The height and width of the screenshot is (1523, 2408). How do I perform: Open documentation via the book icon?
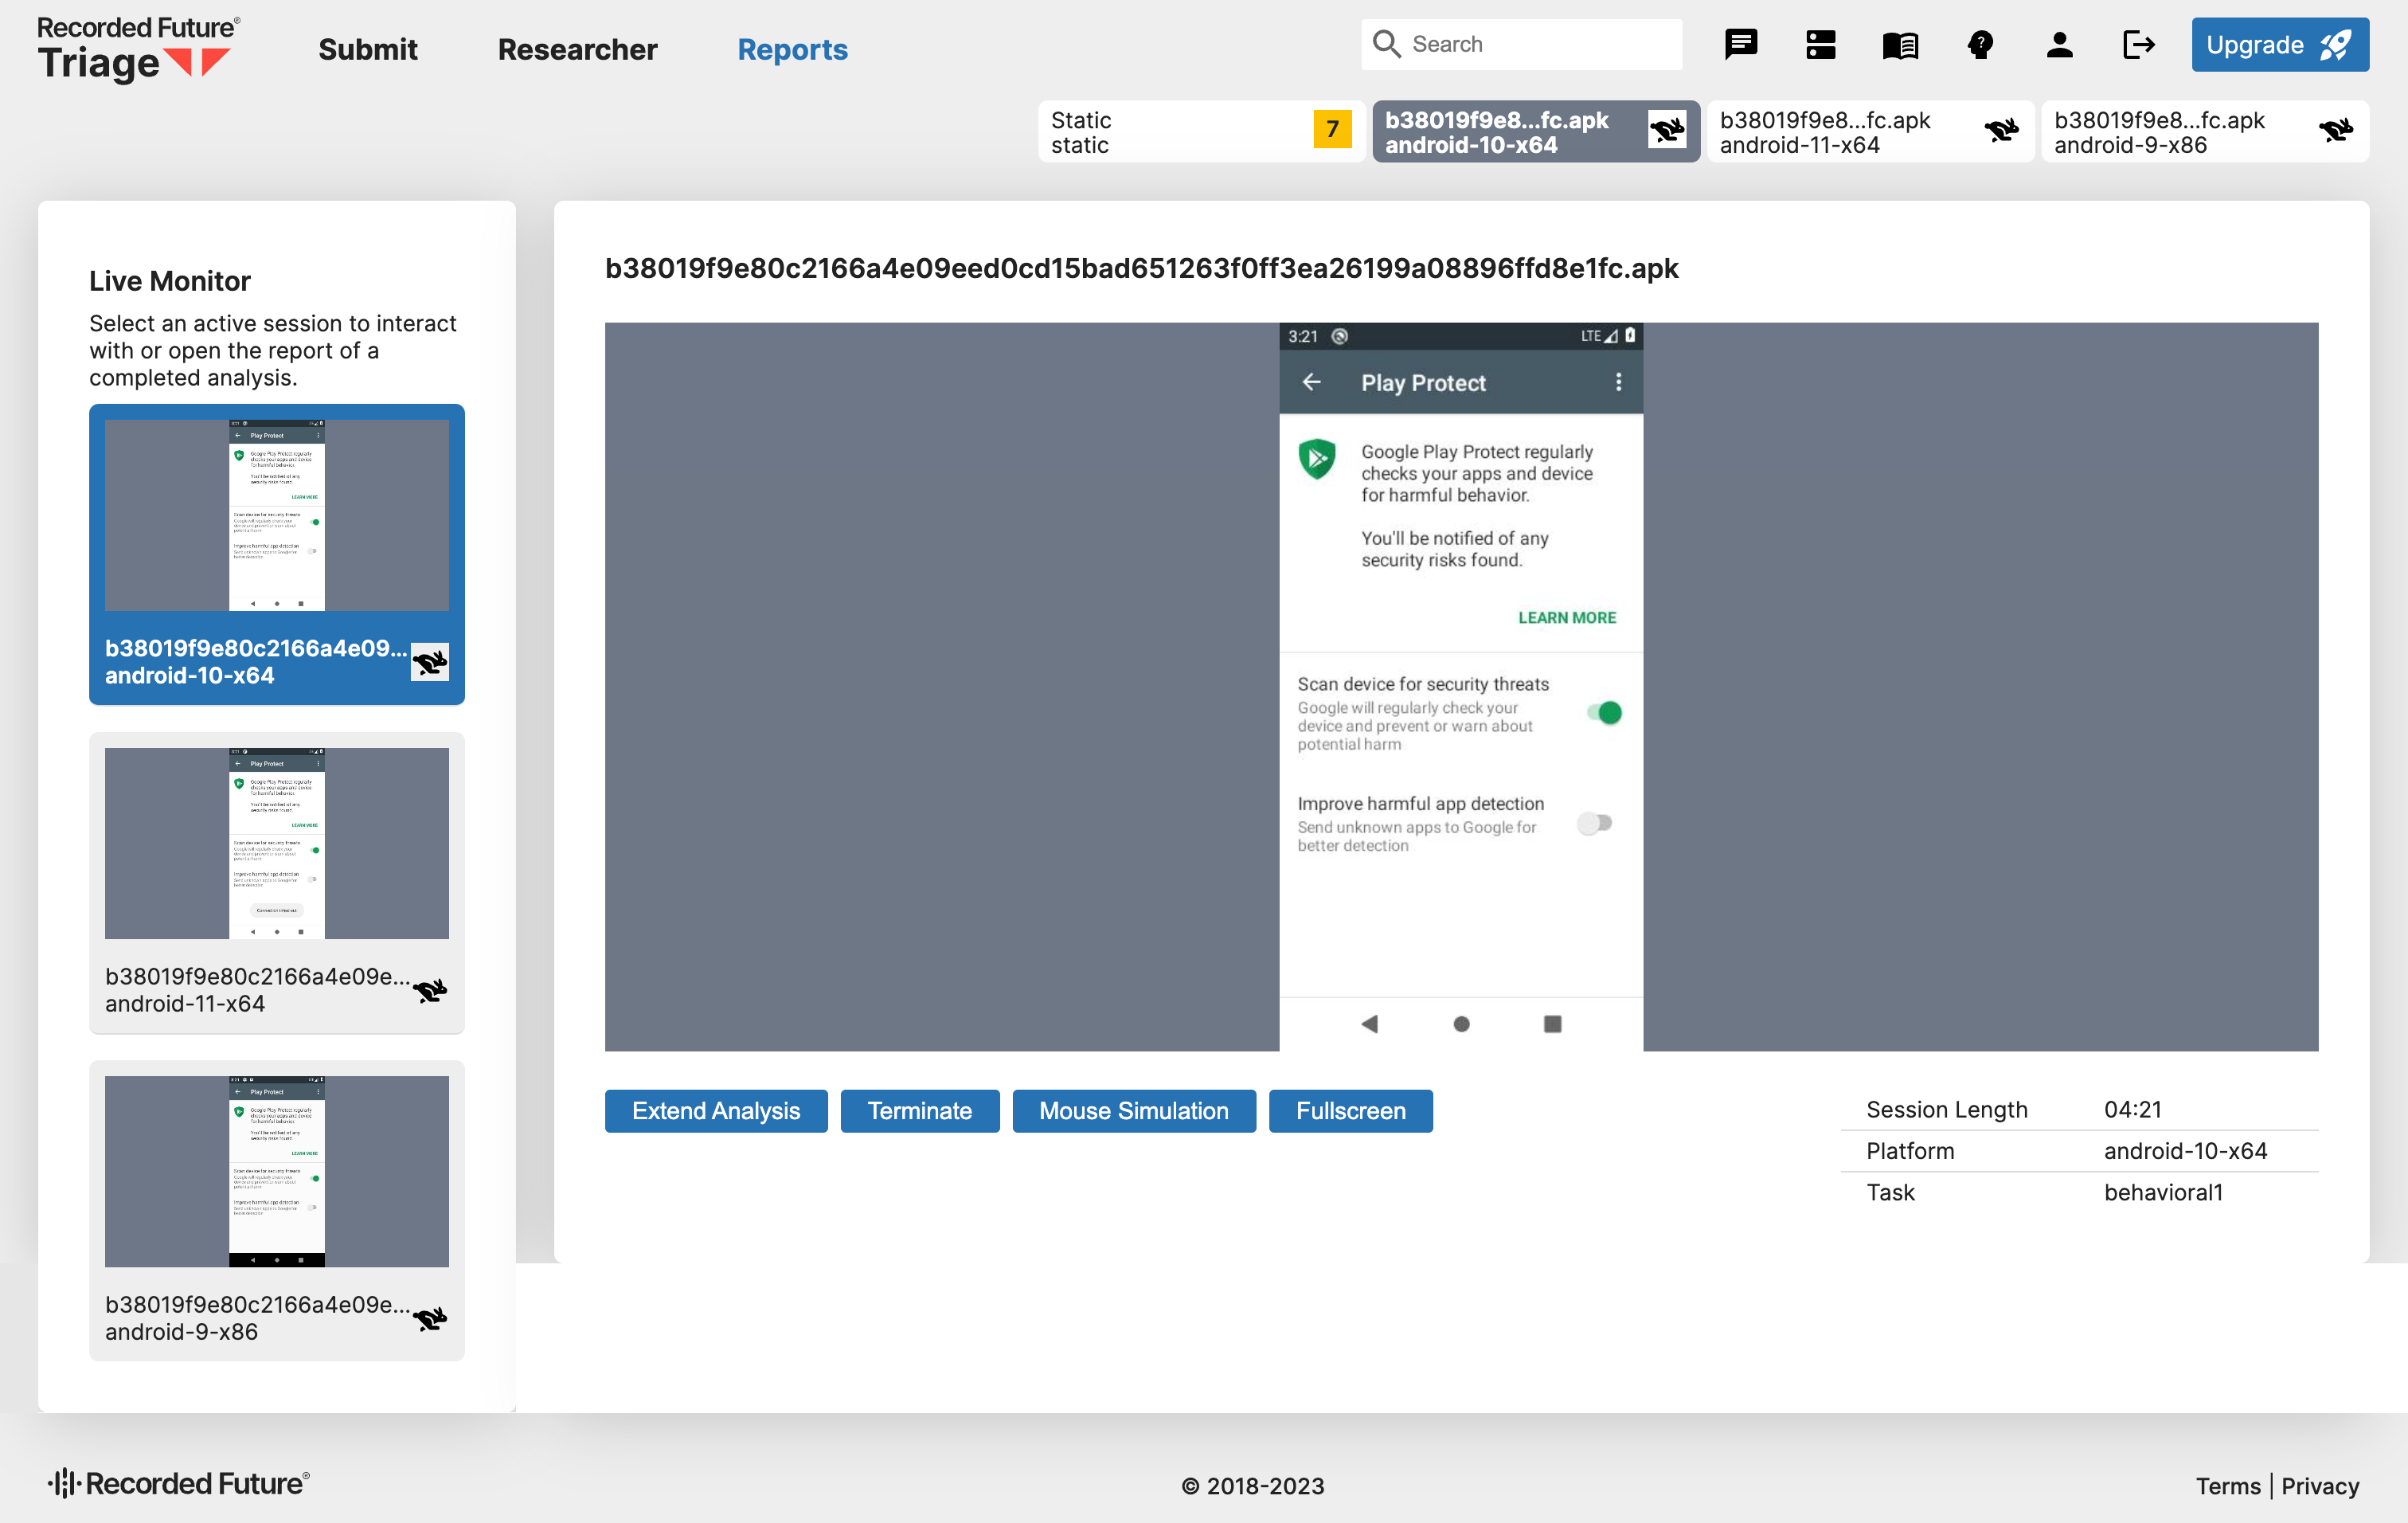click(1900, 44)
